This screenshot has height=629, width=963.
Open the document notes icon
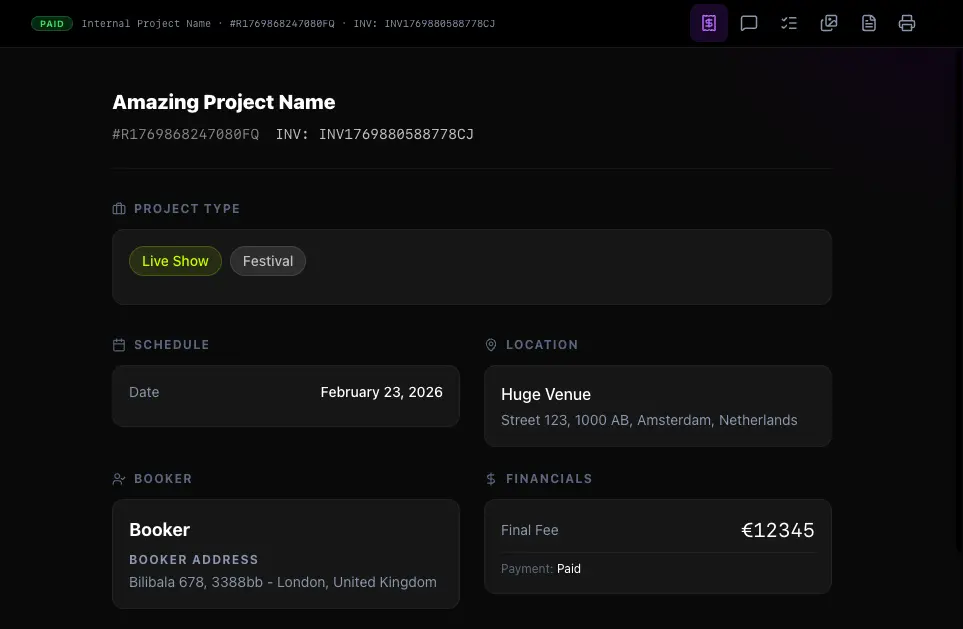pyautogui.click(x=868, y=23)
